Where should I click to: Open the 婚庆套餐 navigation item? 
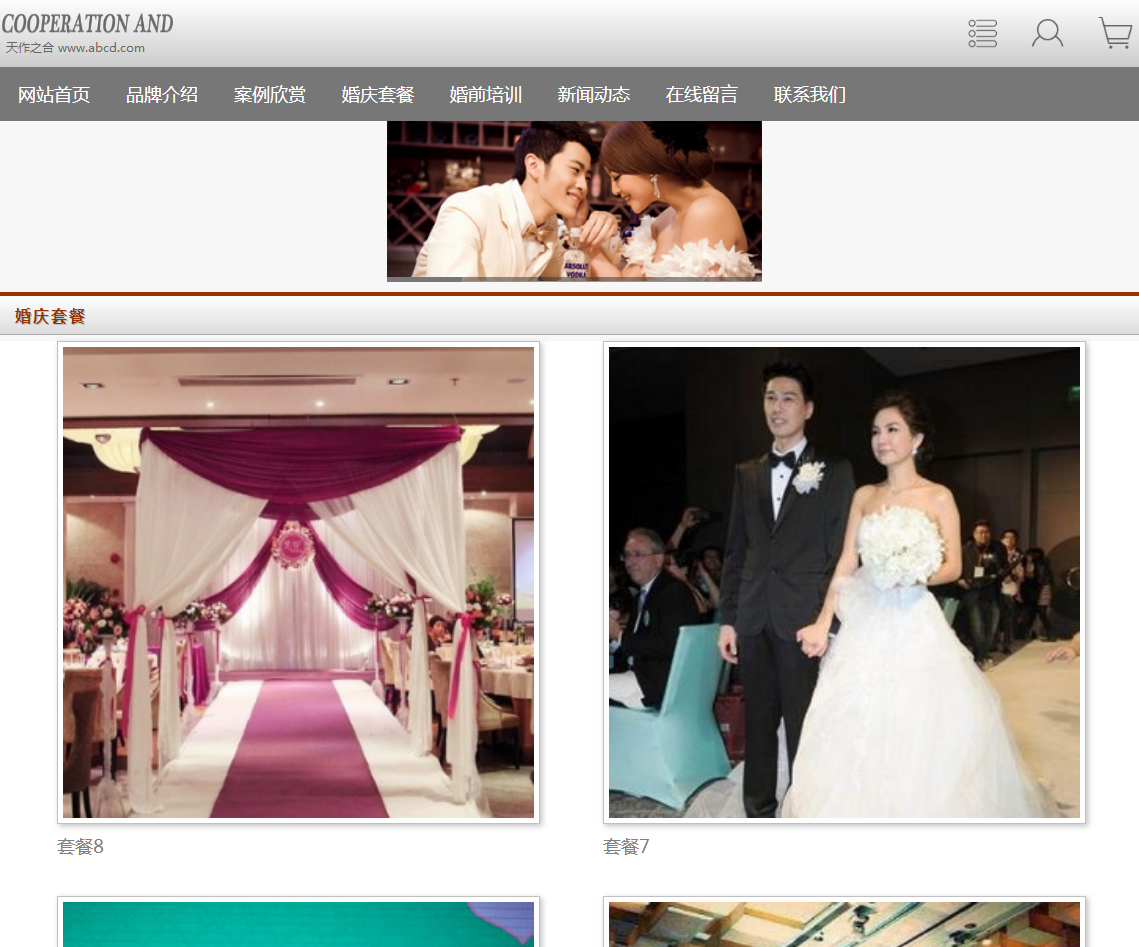[378, 94]
